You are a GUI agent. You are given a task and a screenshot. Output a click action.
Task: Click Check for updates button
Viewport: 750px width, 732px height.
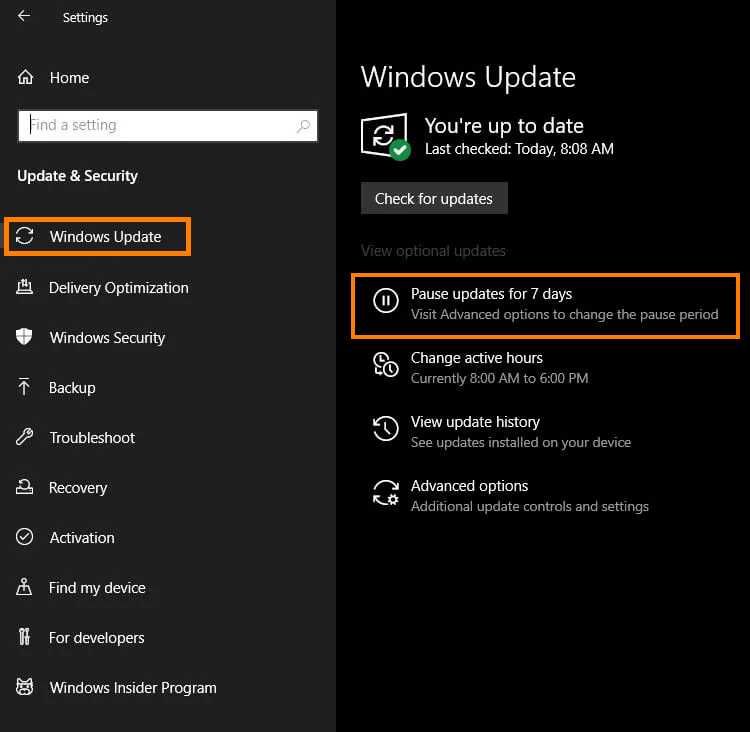434,199
